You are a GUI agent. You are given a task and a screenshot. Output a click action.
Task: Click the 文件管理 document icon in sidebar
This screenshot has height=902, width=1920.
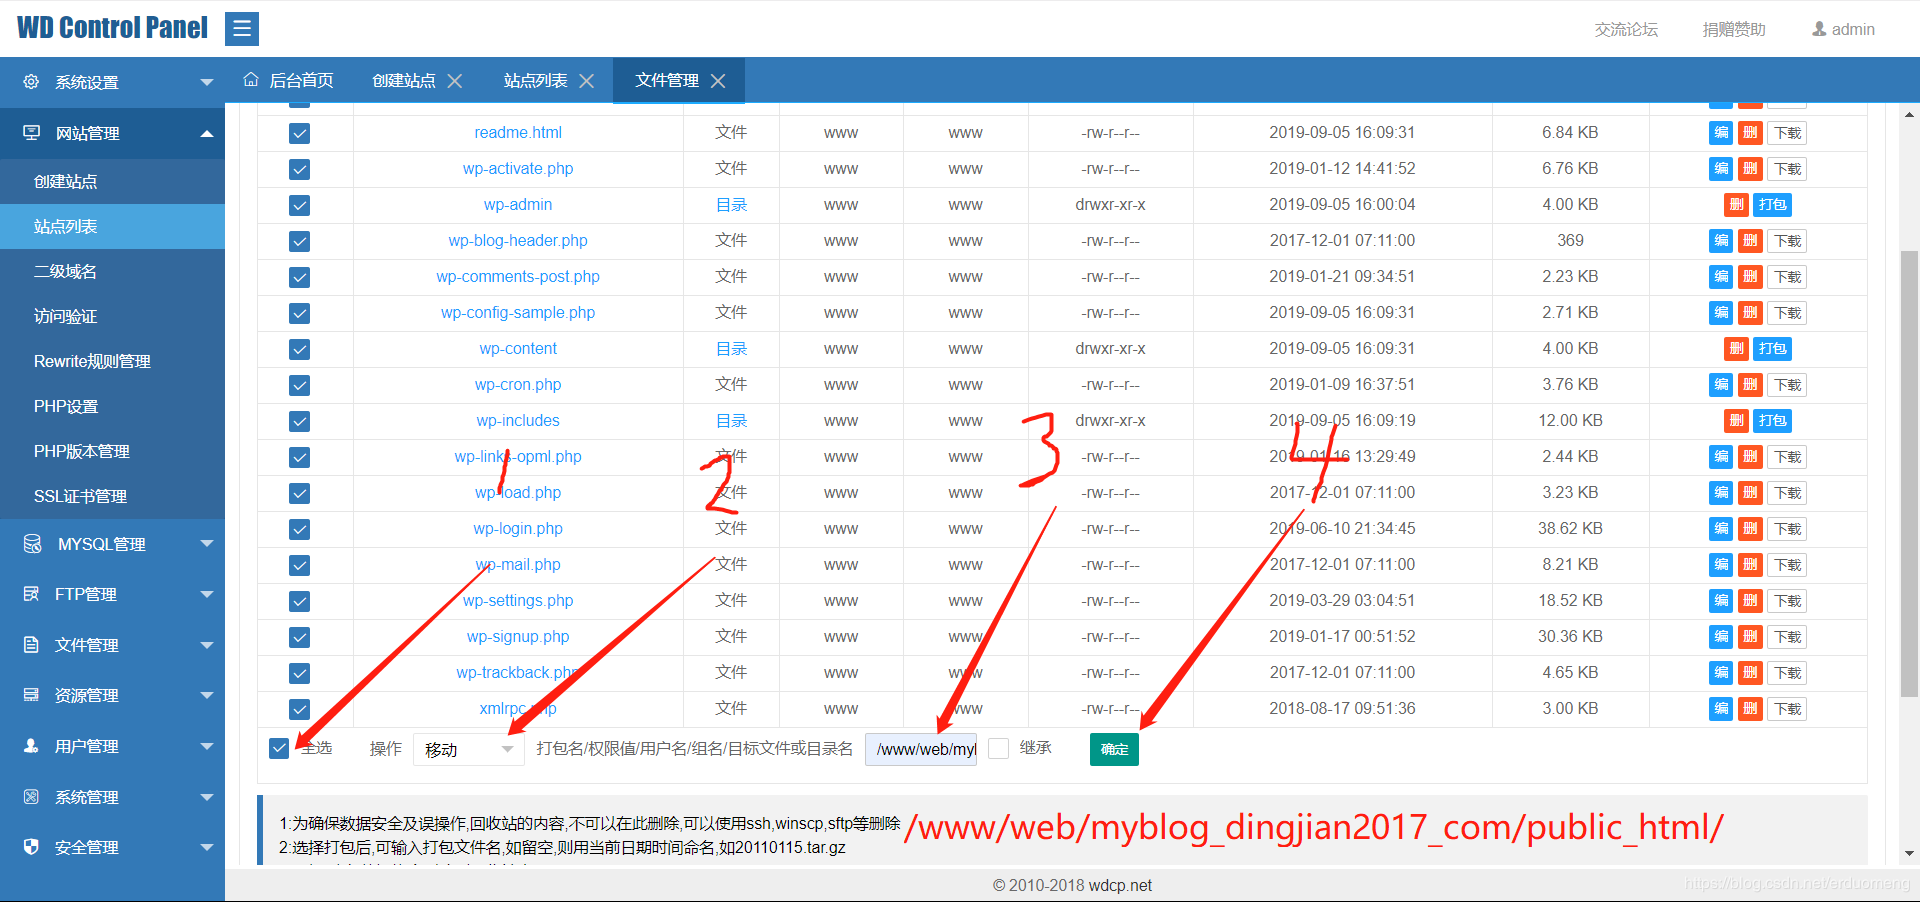[x=31, y=645]
